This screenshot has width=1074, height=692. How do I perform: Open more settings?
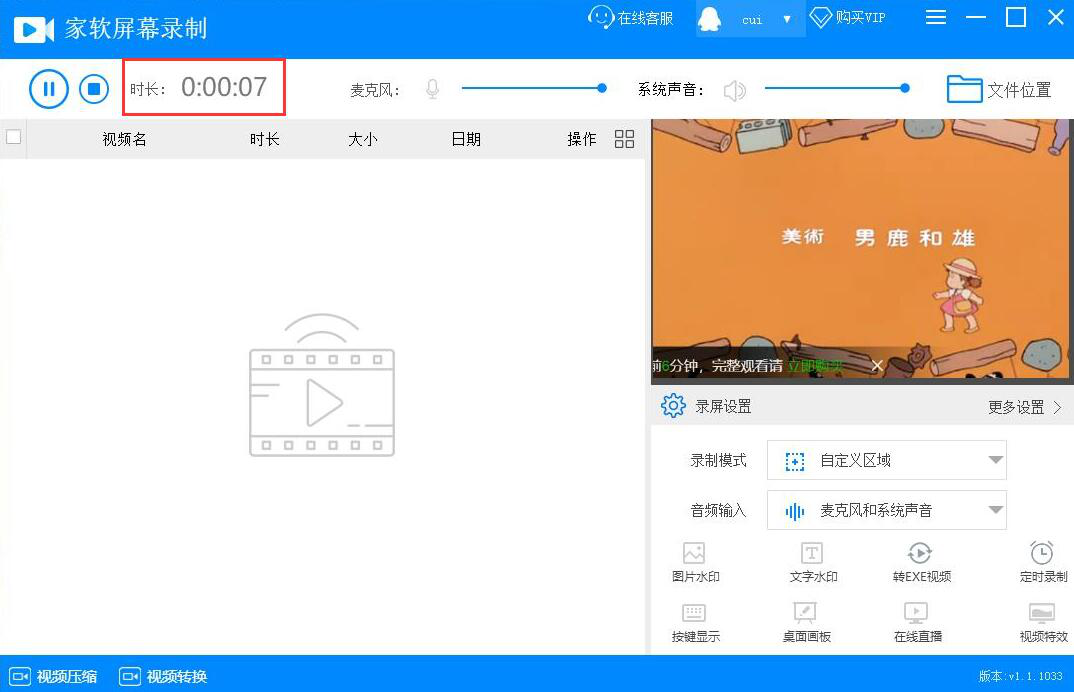(1025, 407)
